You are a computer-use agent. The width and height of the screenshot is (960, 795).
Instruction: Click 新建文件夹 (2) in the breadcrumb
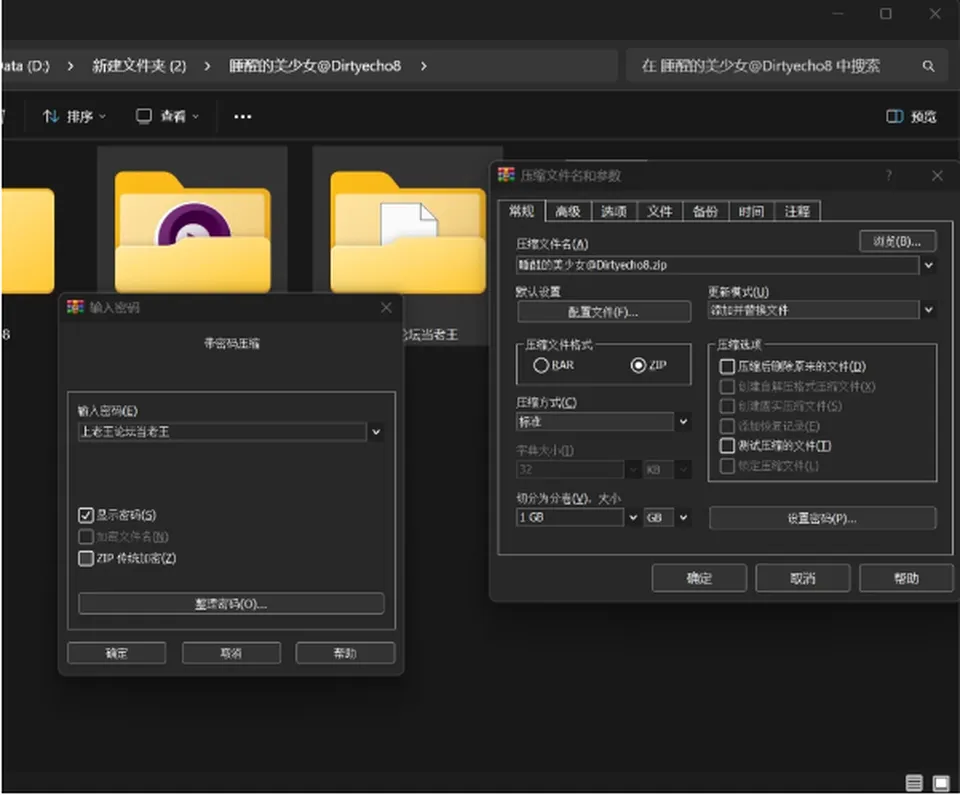pos(139,66)
